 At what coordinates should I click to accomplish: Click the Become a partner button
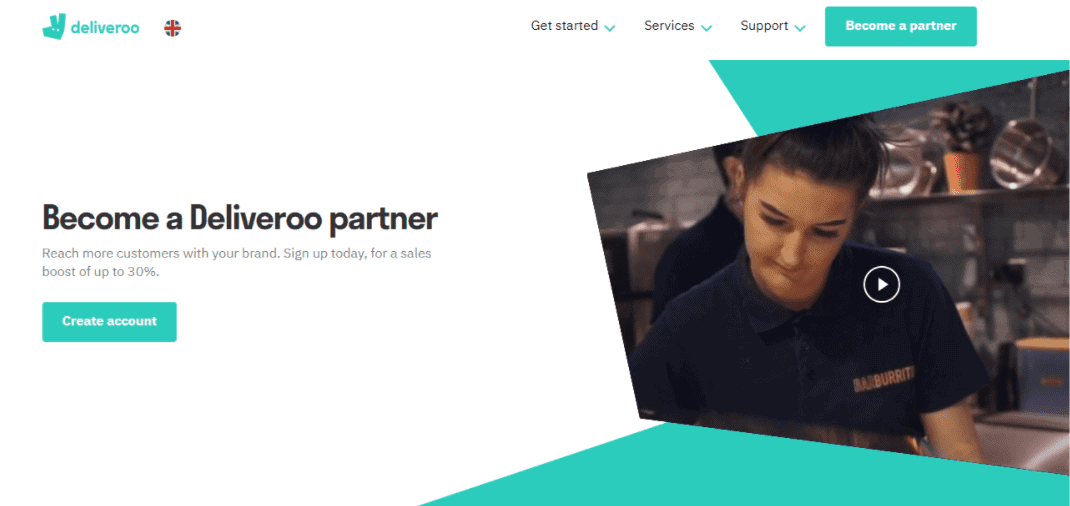point(901,27)
